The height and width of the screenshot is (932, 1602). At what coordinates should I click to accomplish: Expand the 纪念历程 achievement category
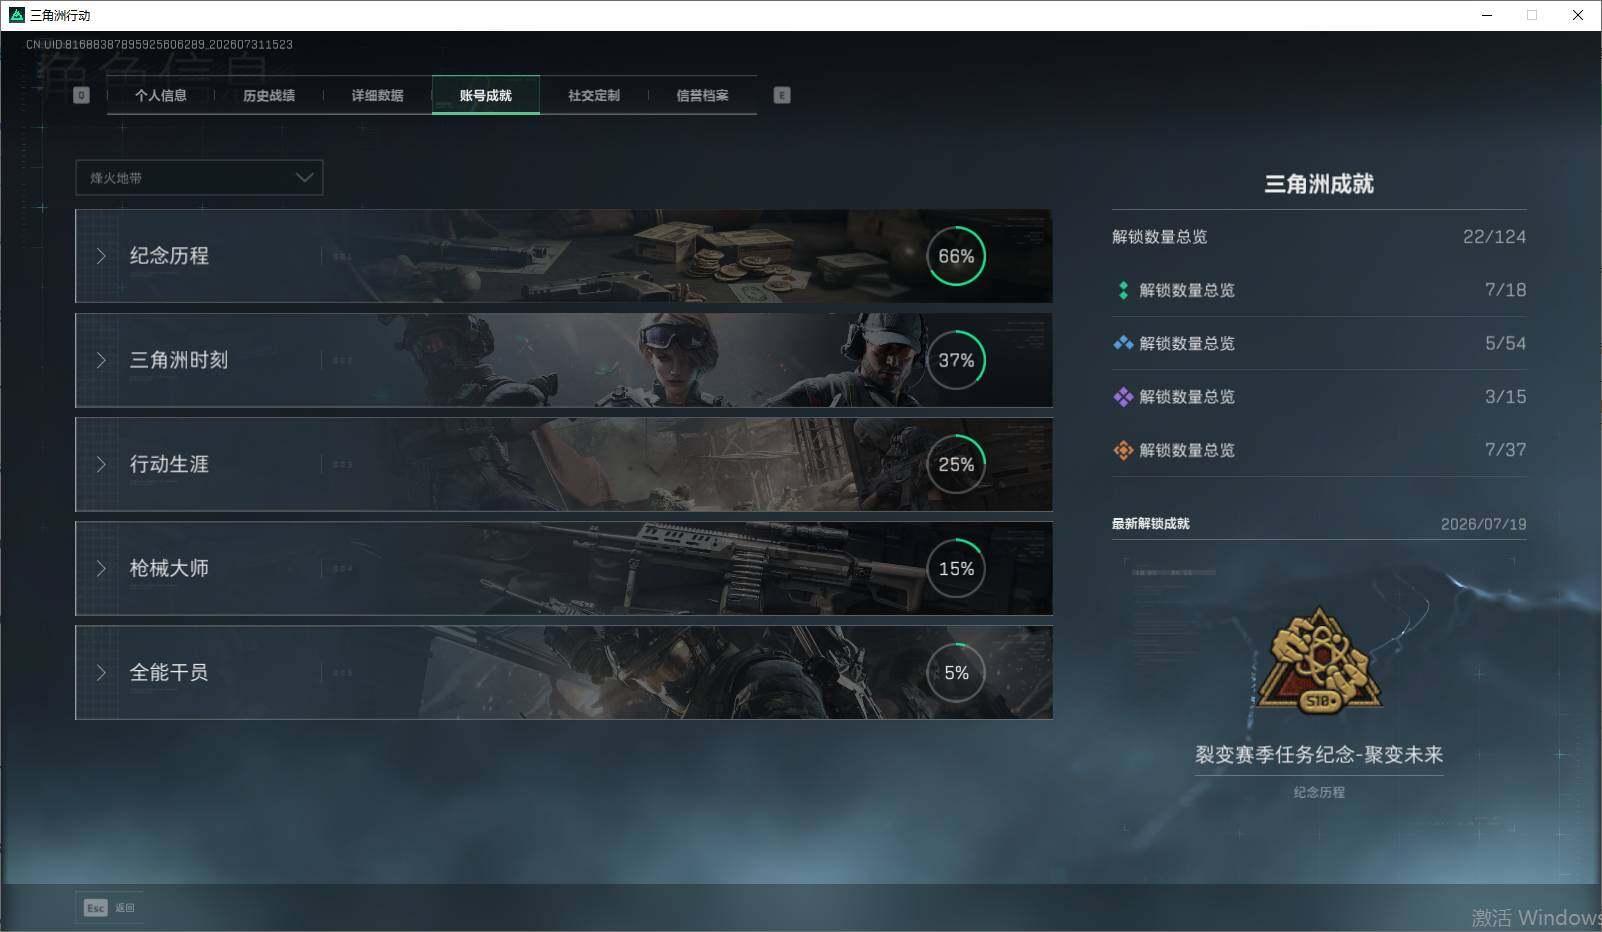pyautogui.click(x=564, y=256)
